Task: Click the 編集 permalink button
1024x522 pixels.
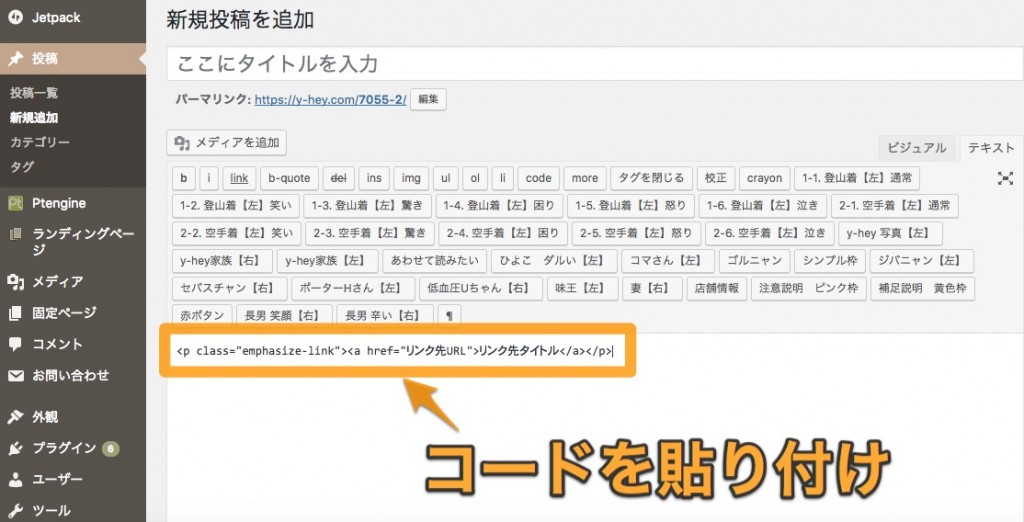Action: (428, 100)
